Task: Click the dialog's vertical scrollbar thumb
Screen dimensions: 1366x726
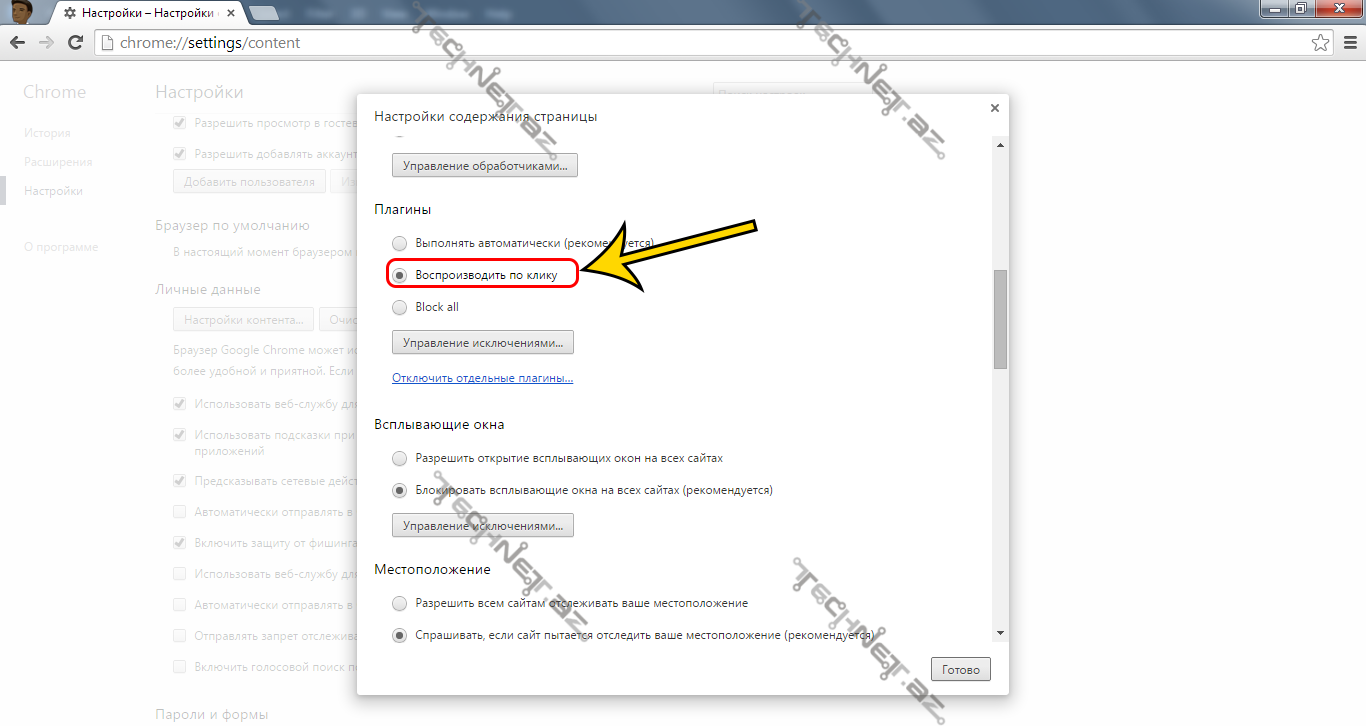Action: (1000, 320)
